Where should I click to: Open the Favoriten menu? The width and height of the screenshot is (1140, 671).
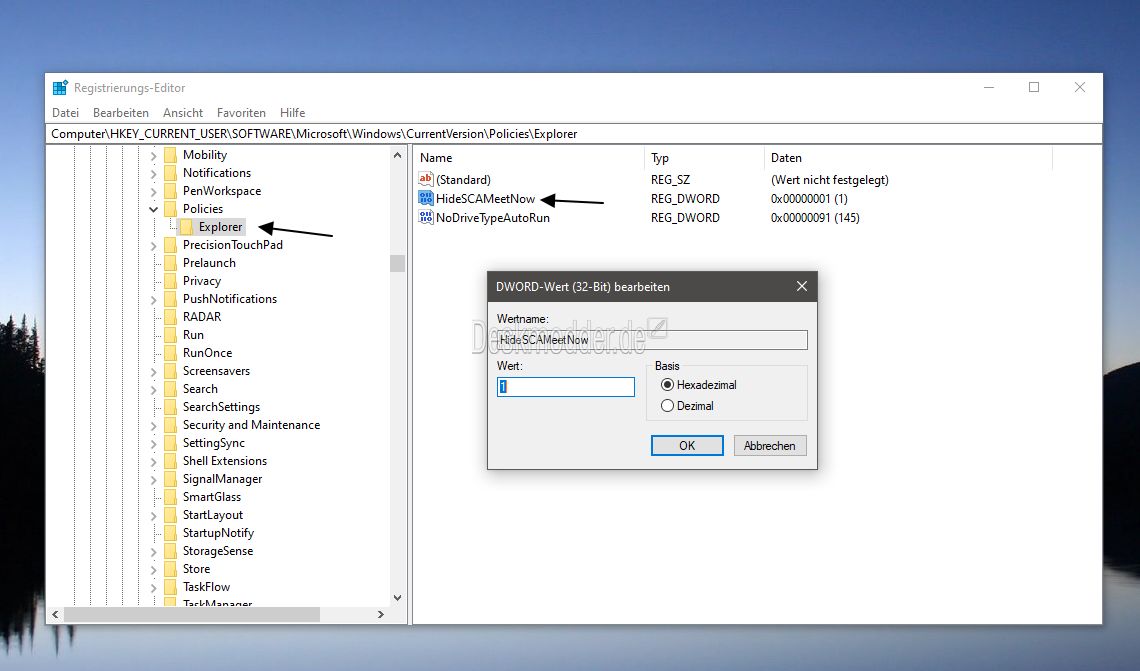(241, 113)
